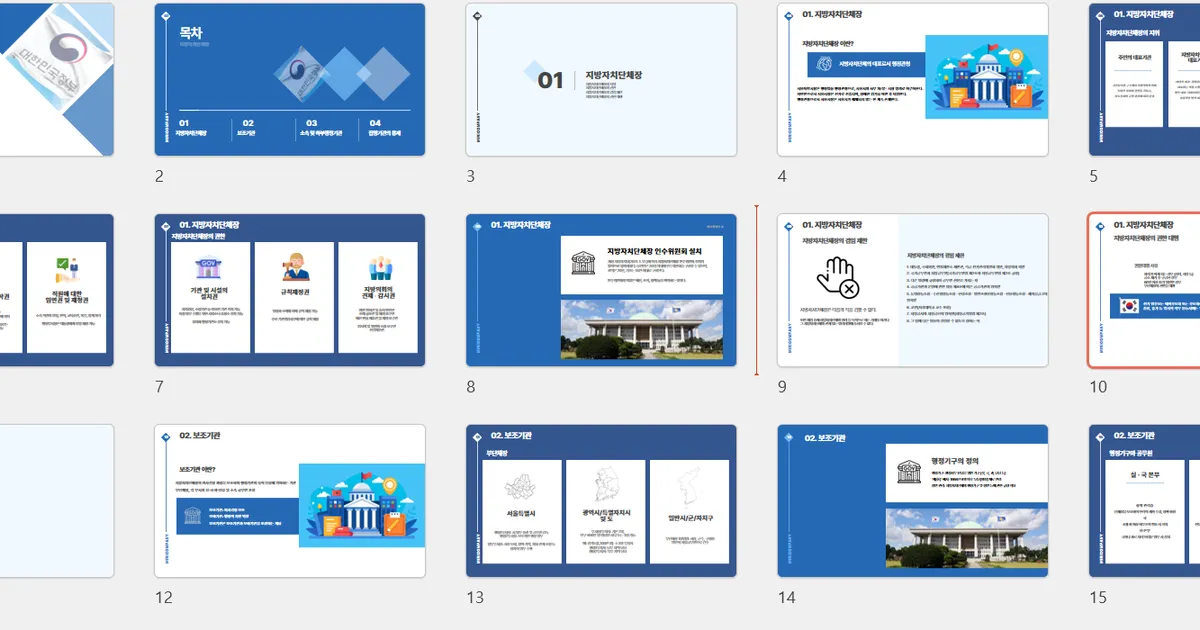Click the city hall illustration on slide 12

[x=362, y=505]
